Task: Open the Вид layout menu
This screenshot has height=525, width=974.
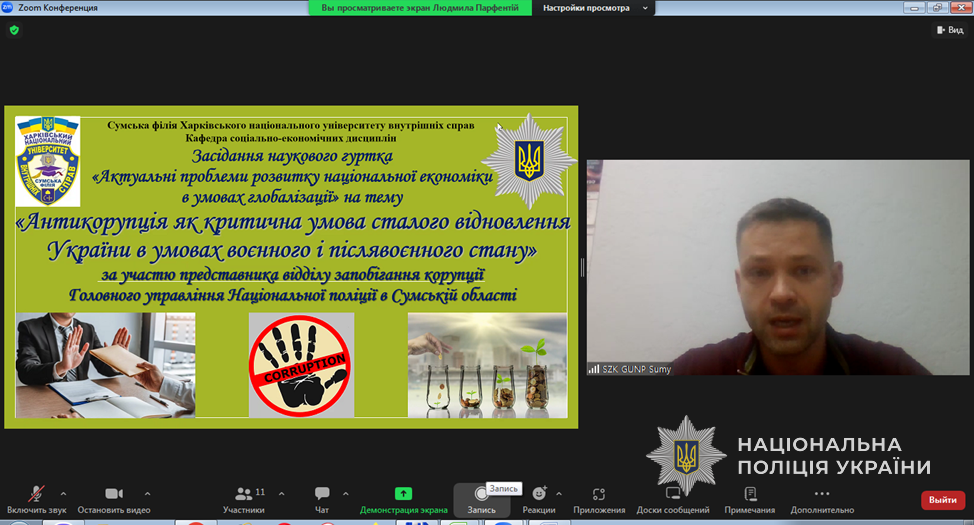Action: (949, 30)
